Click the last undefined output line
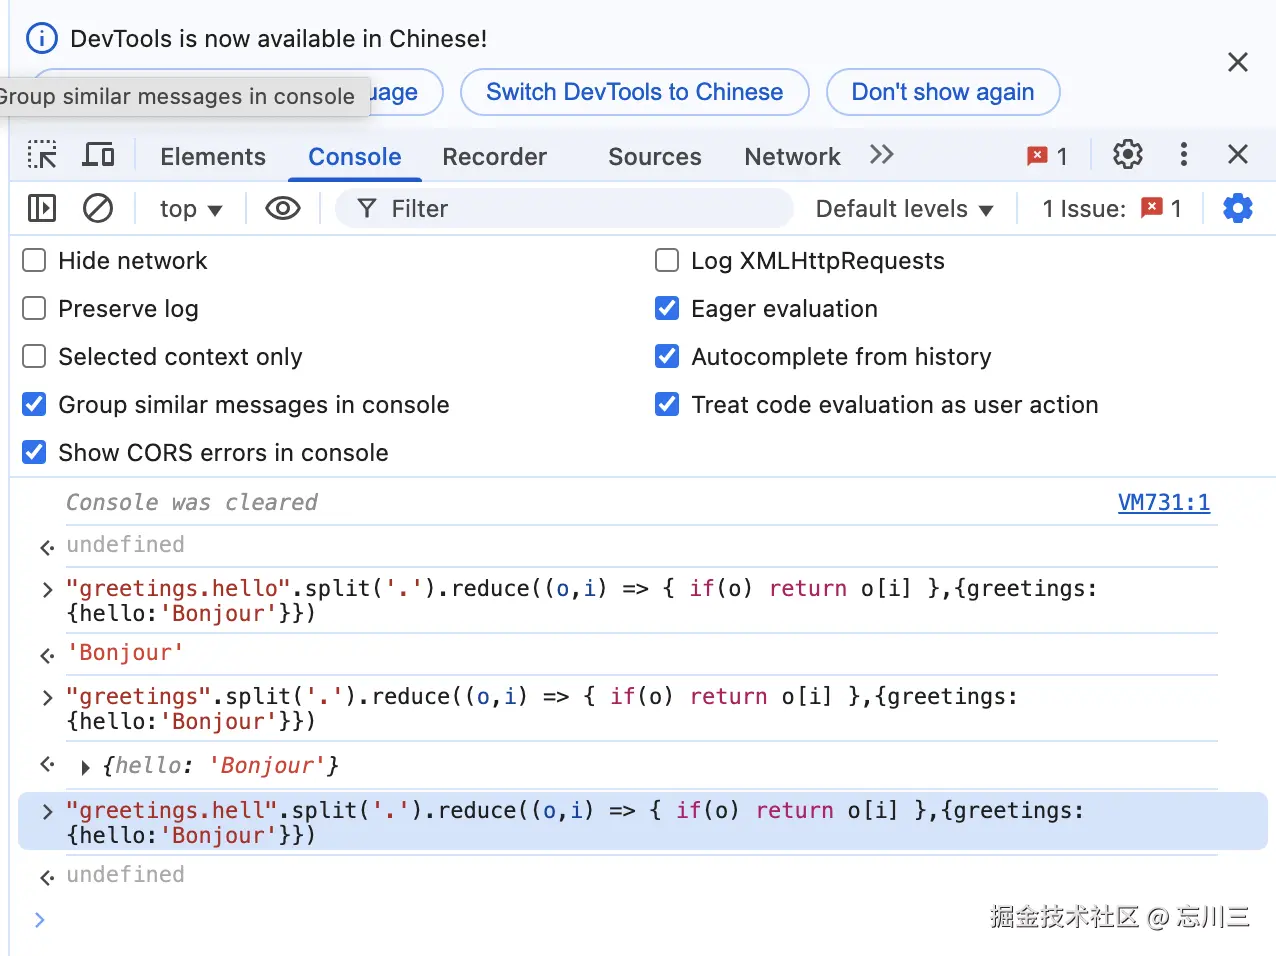1276x956 pixels. (125, 875)
